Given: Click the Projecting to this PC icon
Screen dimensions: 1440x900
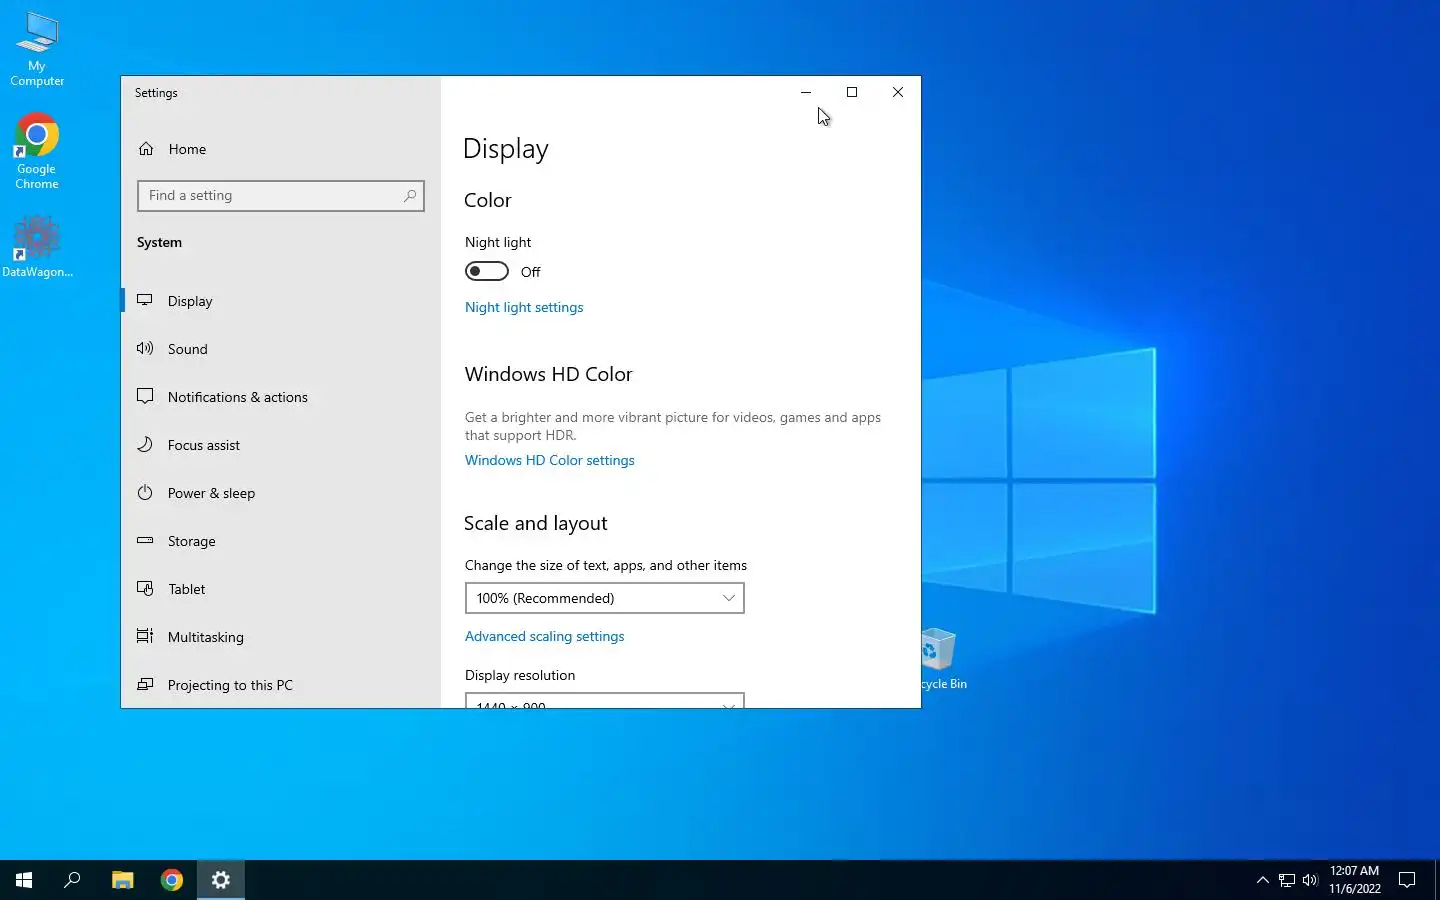Looking at the screenshot, I should 145,684.
